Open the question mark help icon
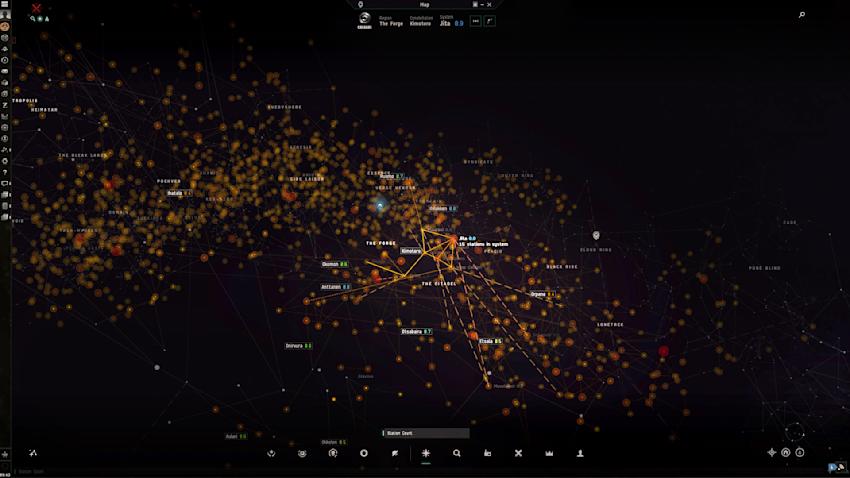850x478 pixels. [x=5, y=172]
